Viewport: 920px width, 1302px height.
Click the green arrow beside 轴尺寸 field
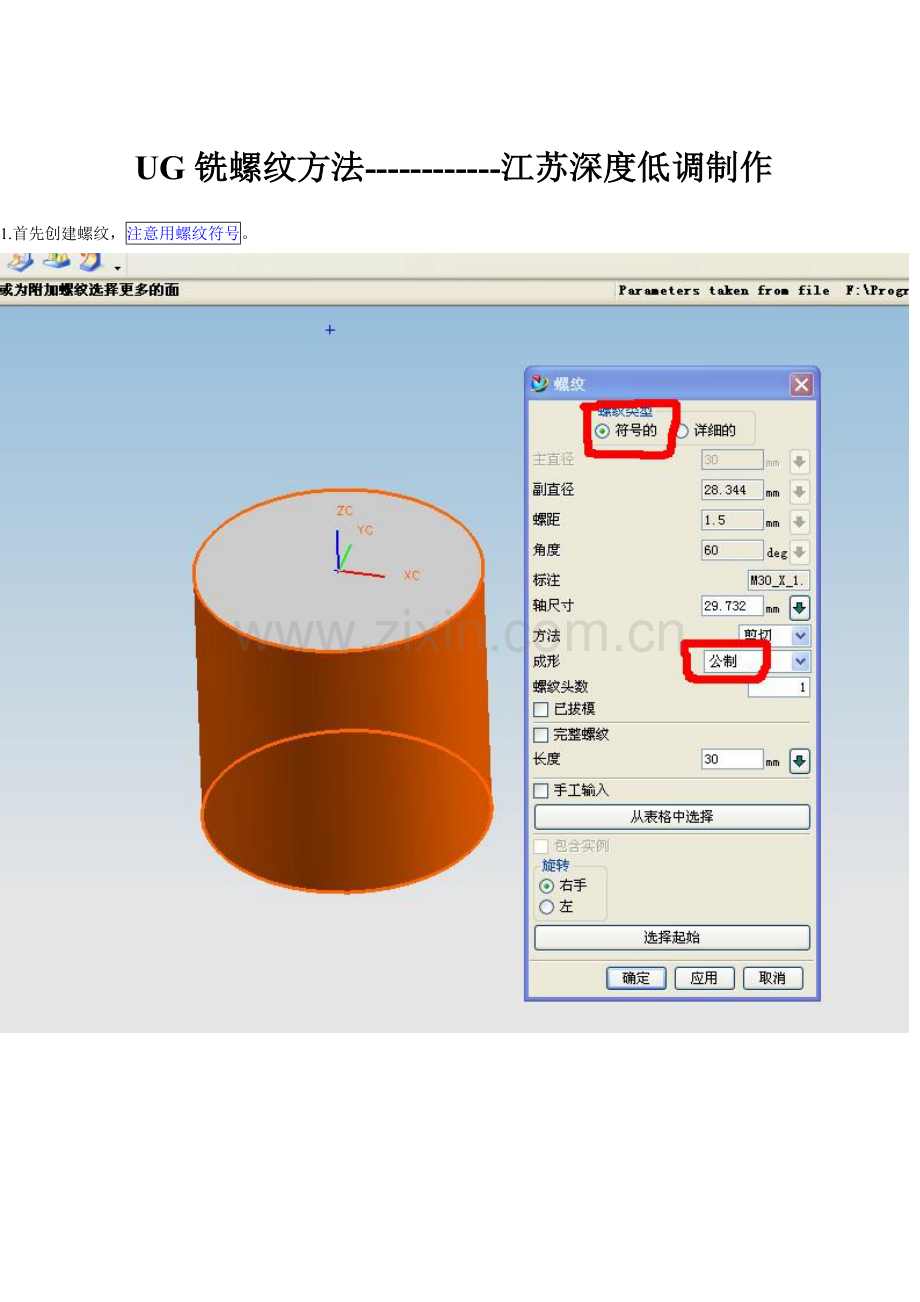(800, 607)
